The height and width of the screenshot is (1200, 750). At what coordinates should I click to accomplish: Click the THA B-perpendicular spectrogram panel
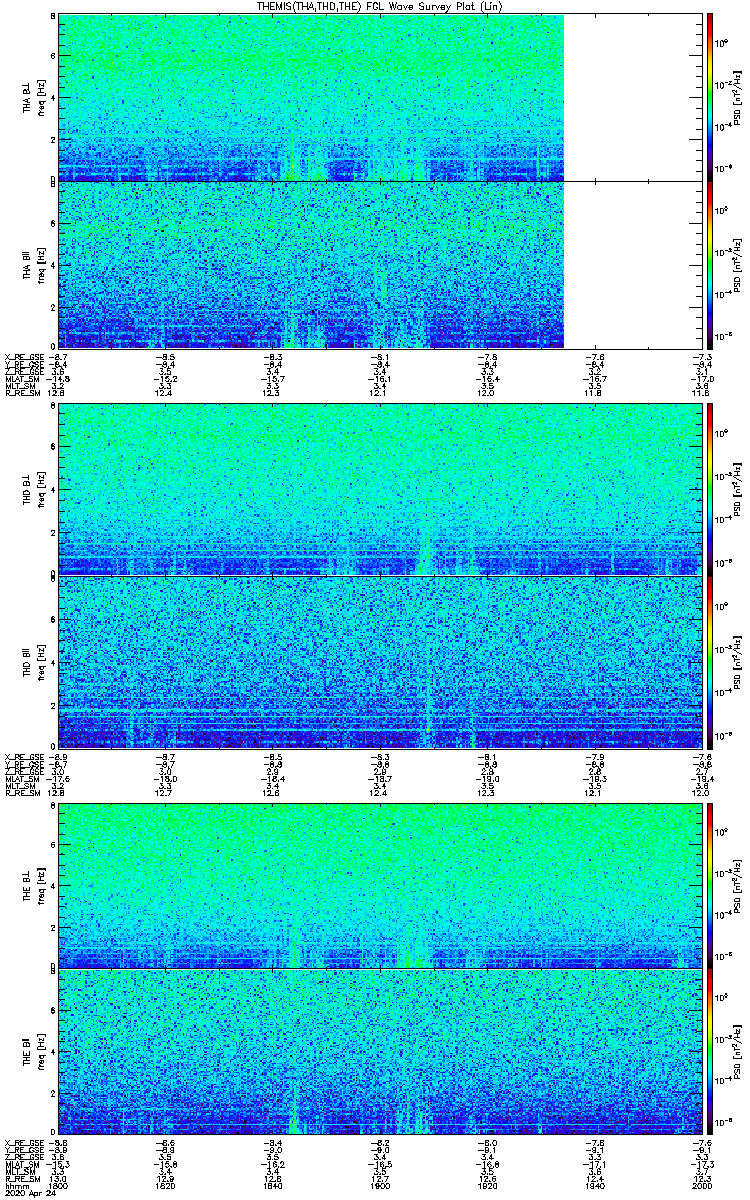(x=380, y=97)
